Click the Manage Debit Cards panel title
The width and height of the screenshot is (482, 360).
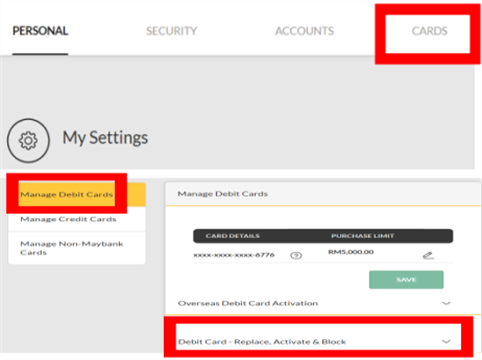[x=222, y=194]
